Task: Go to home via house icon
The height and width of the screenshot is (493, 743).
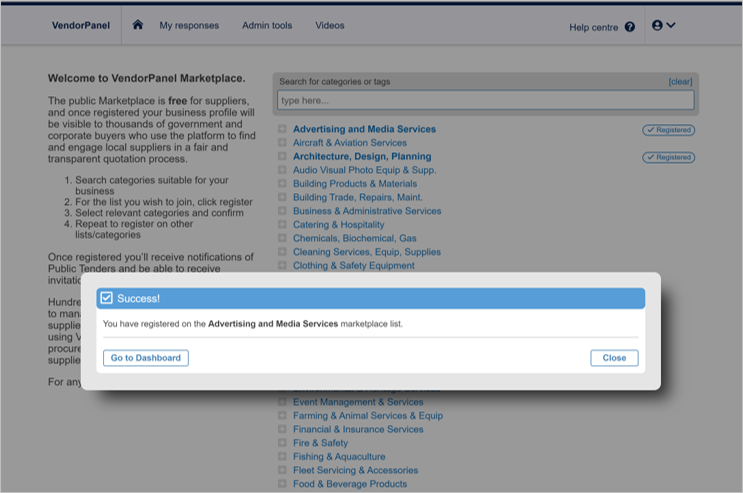Action: [137, 25]
